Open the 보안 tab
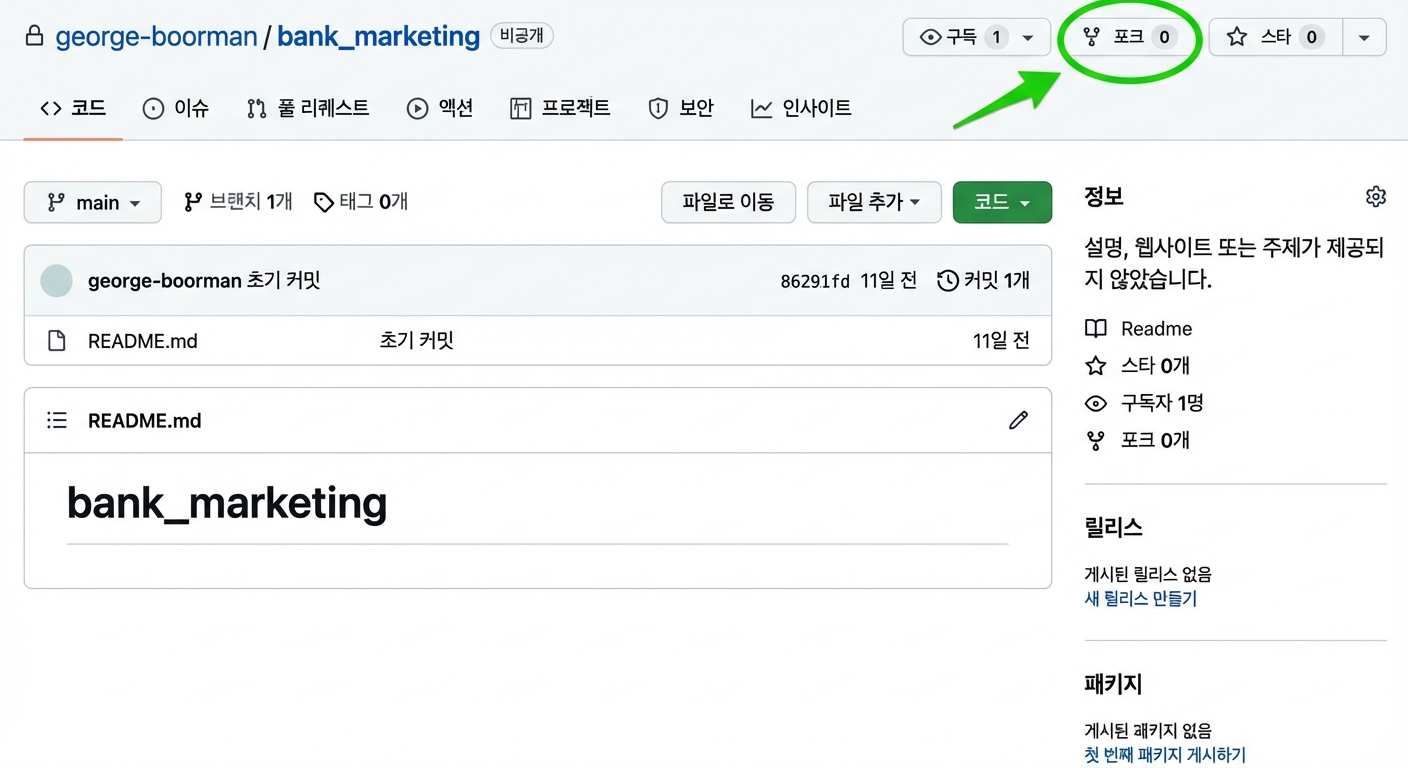 pos(681,108)
